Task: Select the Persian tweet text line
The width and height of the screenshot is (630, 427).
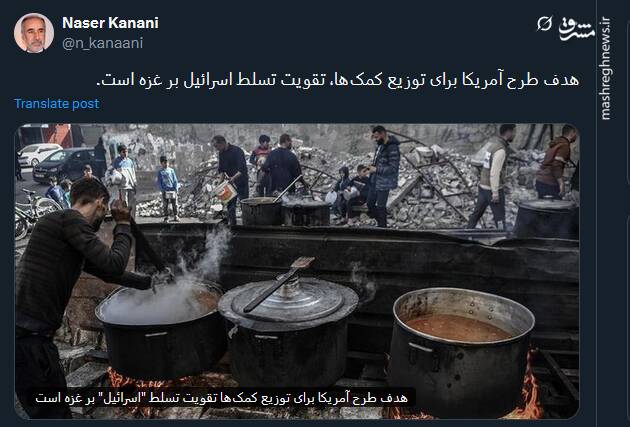Action: (x=338, y=80)
